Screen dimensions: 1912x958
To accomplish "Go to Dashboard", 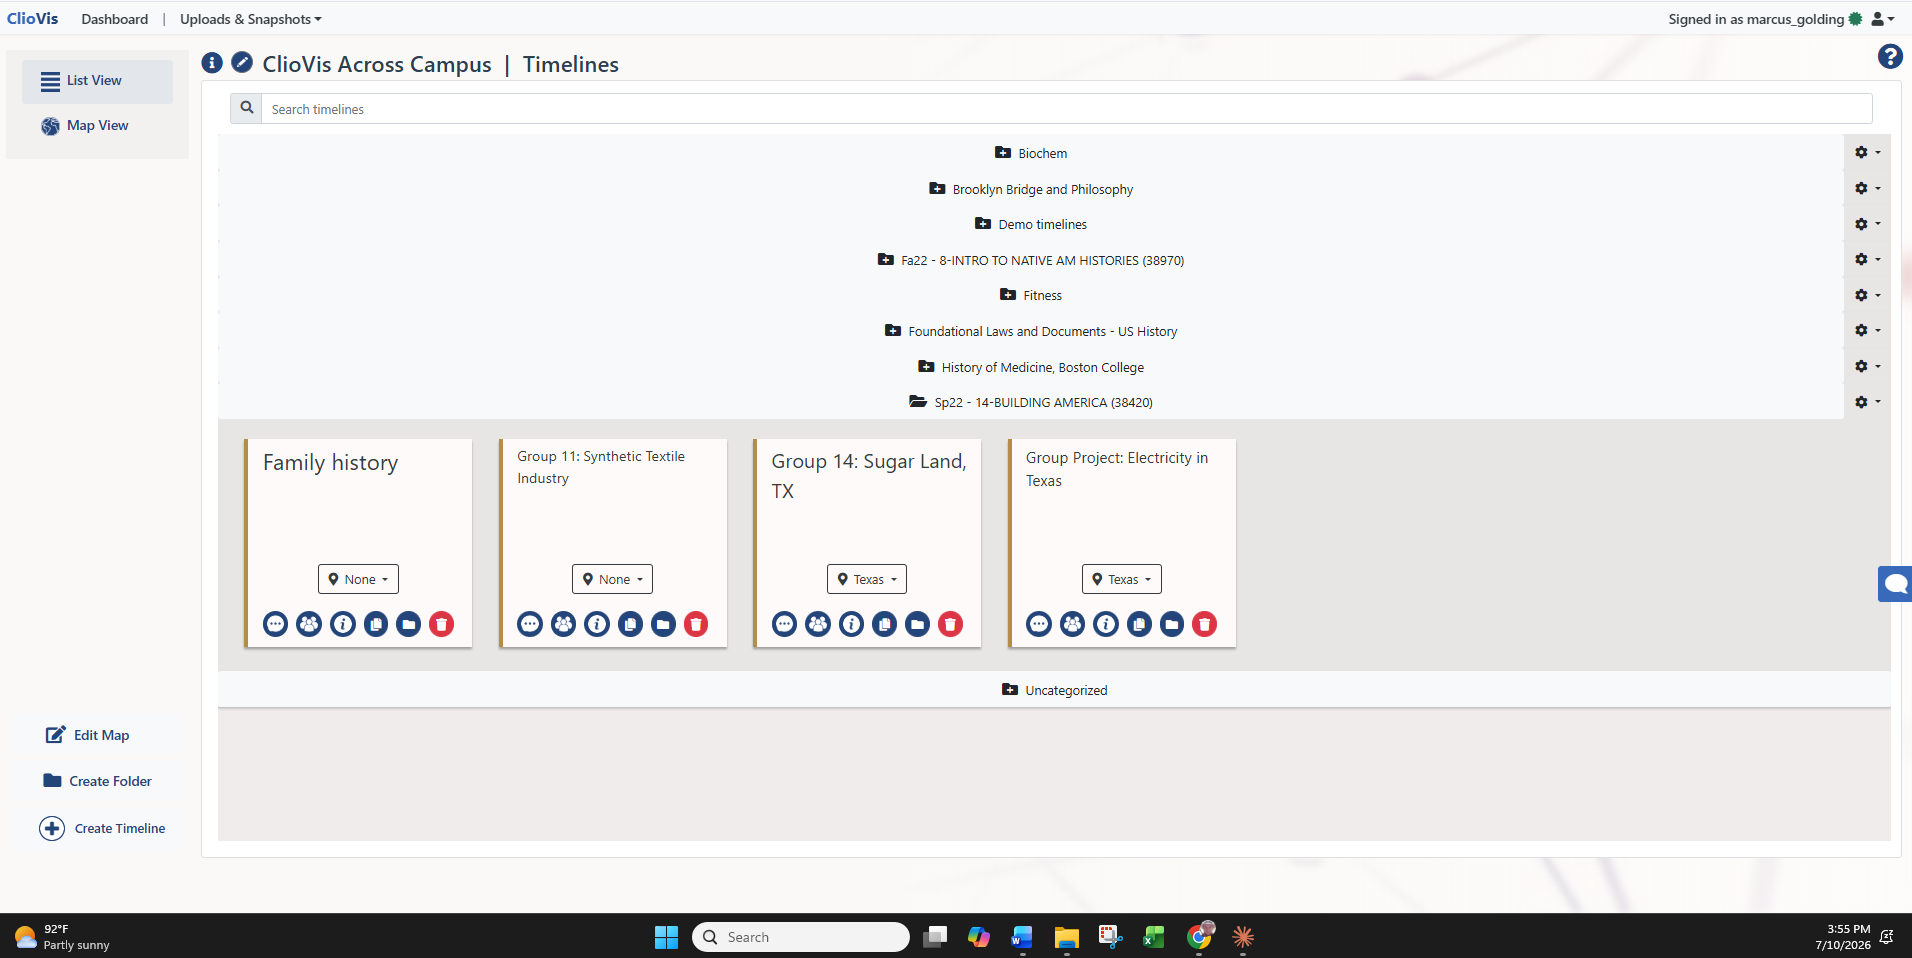I will click(x=115, y=19).
